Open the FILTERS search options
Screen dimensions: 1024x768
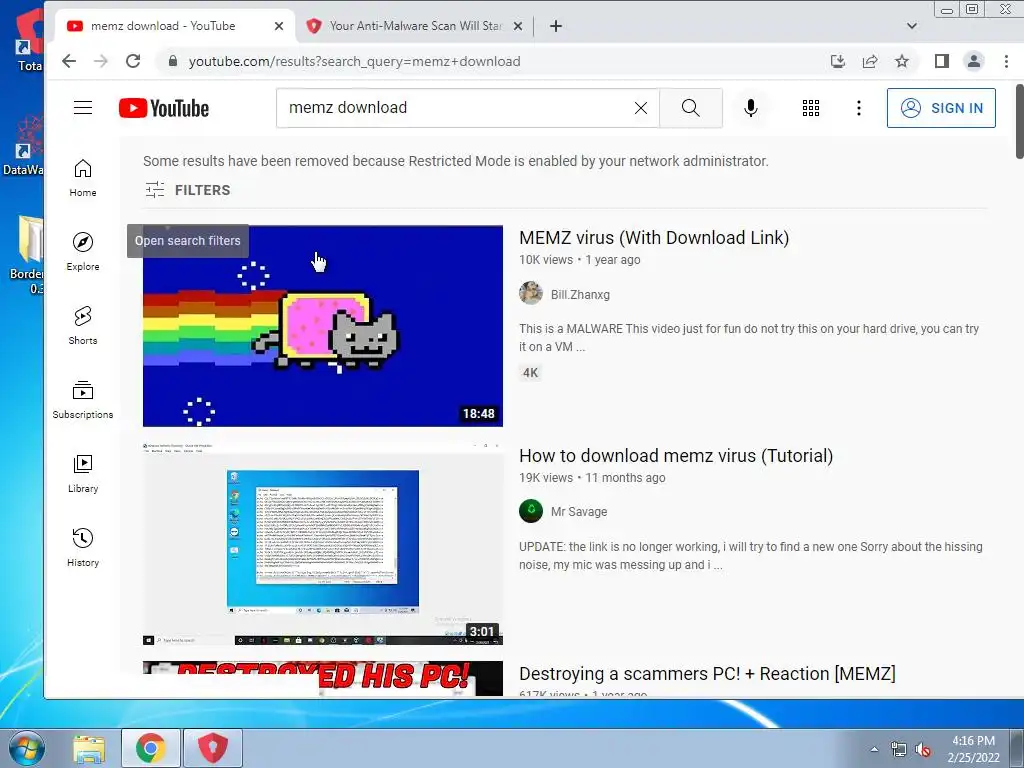(187, 190)
